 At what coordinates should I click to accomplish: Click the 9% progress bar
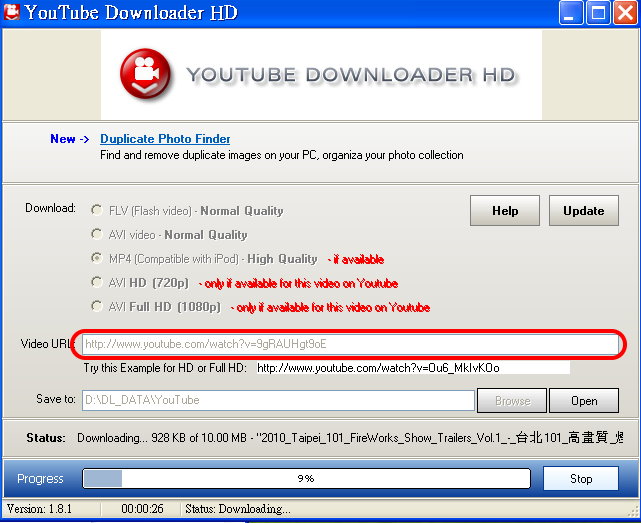point(306,478)
